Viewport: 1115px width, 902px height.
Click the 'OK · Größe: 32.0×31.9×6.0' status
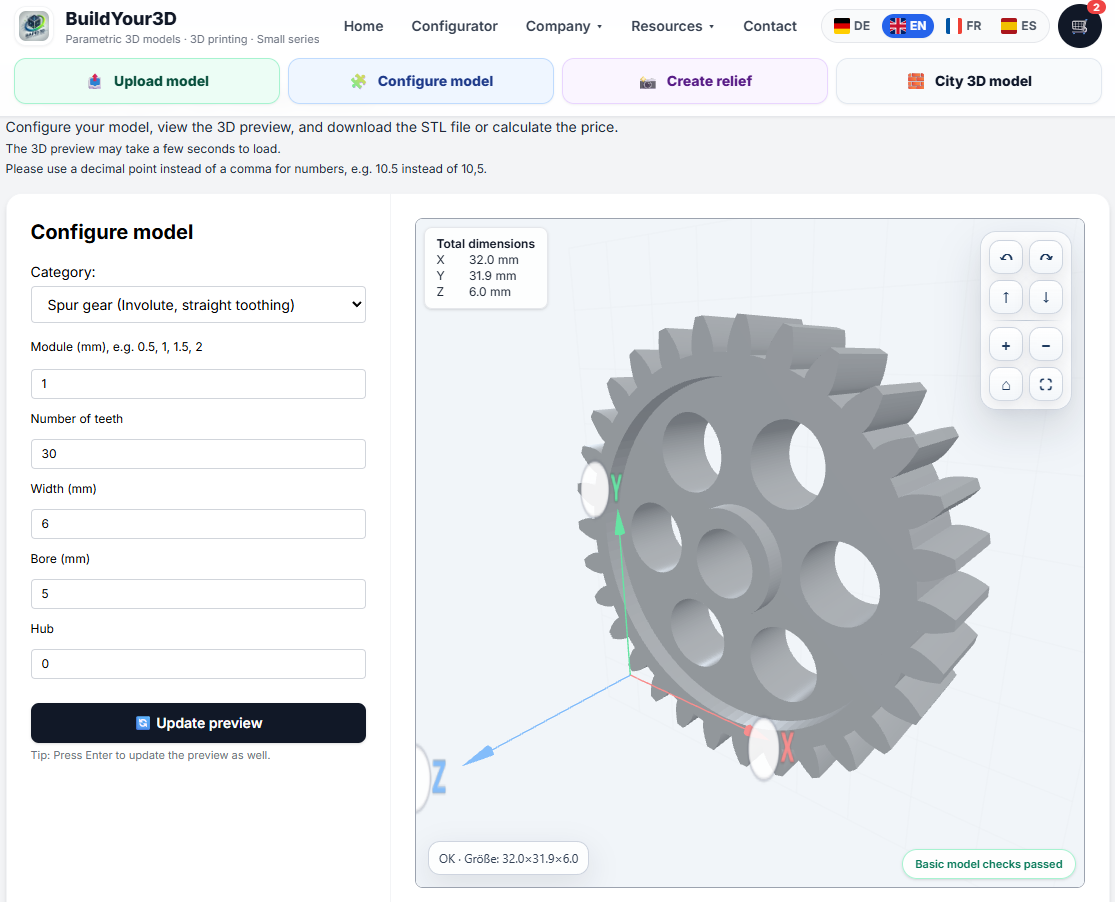pyautogui.click(x=508, y=859)
